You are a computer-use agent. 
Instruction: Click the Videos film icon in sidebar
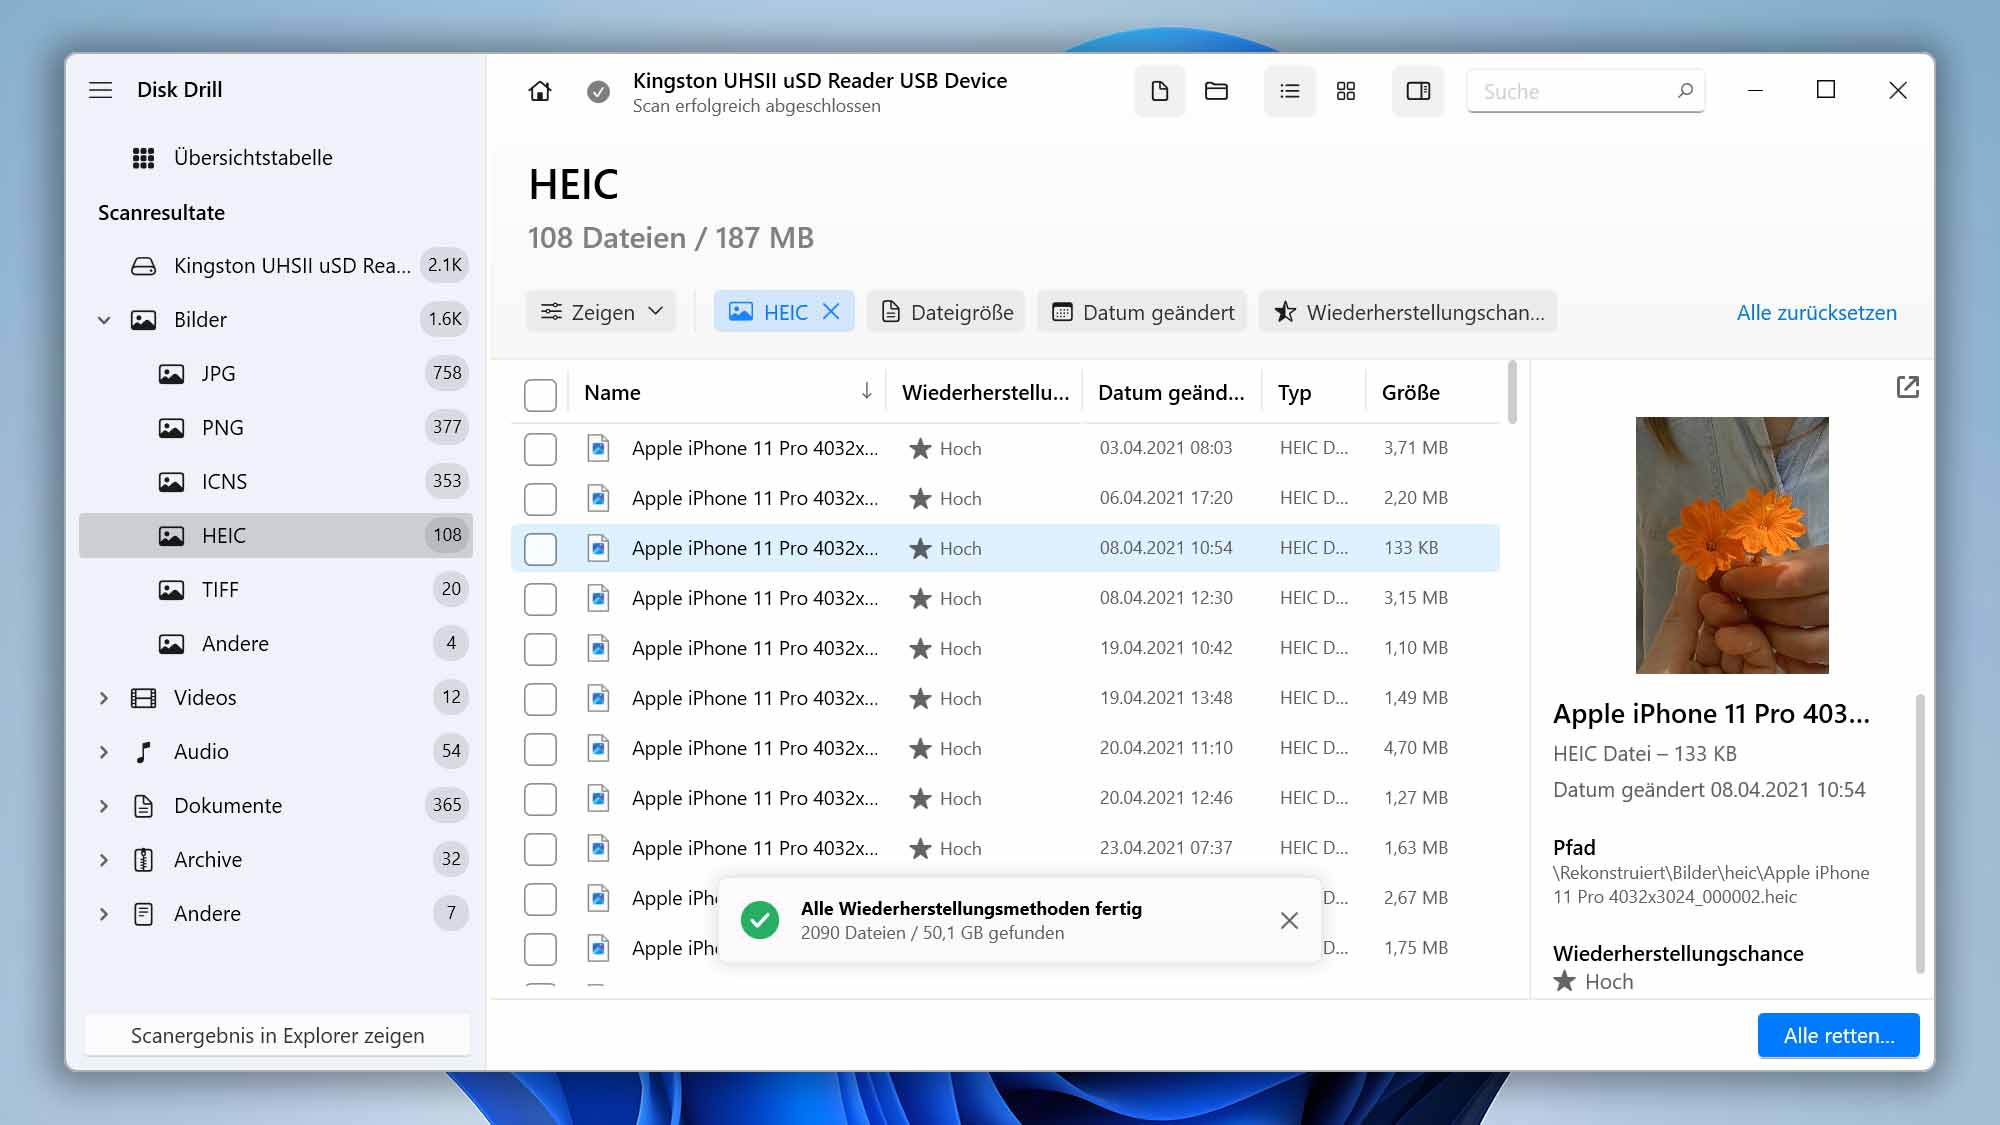pyautogui.click(x=144, y=698)
